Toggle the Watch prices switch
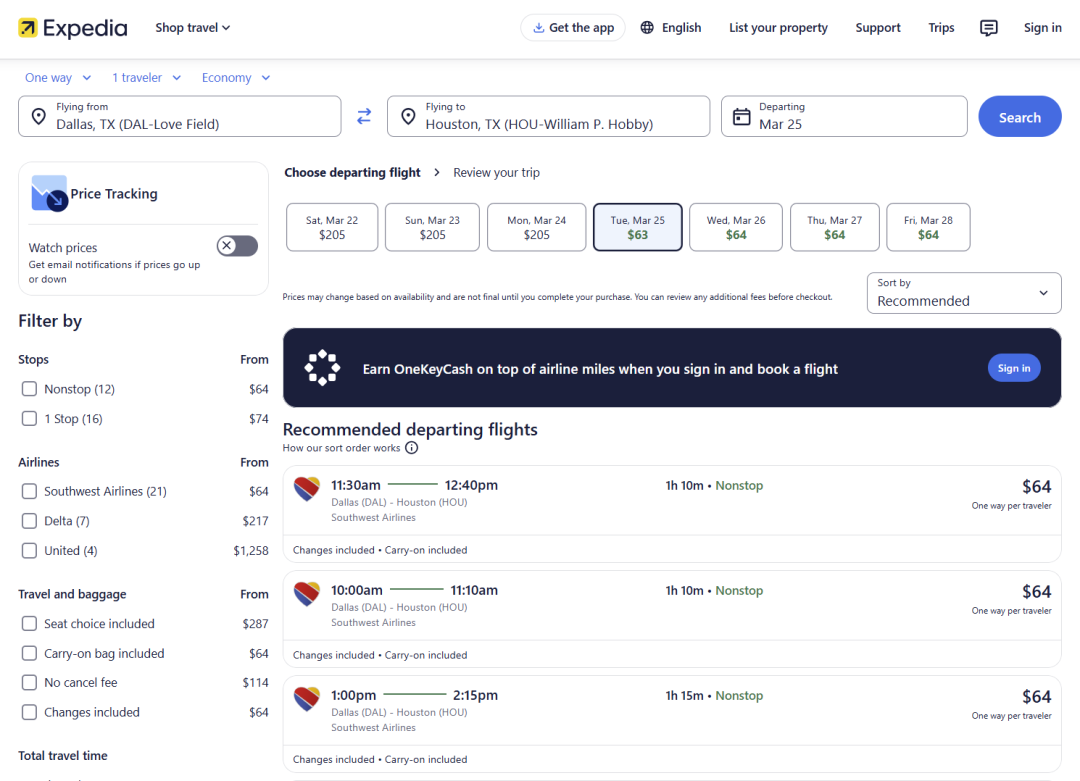 click(237, 246)
